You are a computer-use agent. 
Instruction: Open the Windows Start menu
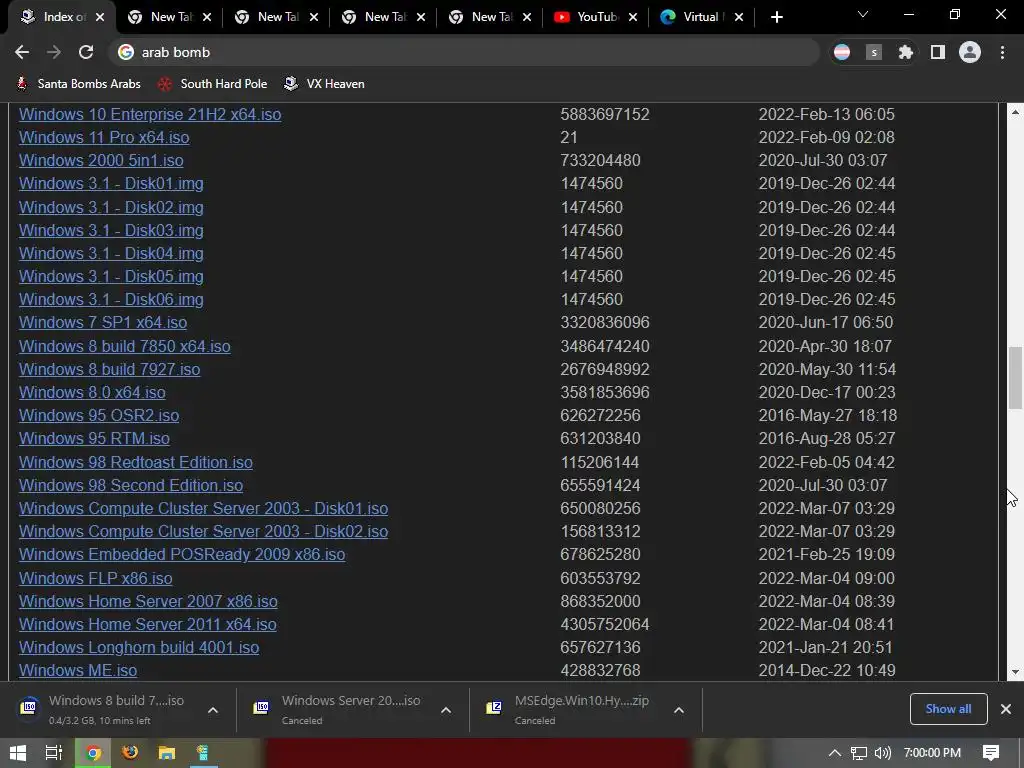point(18,753)
